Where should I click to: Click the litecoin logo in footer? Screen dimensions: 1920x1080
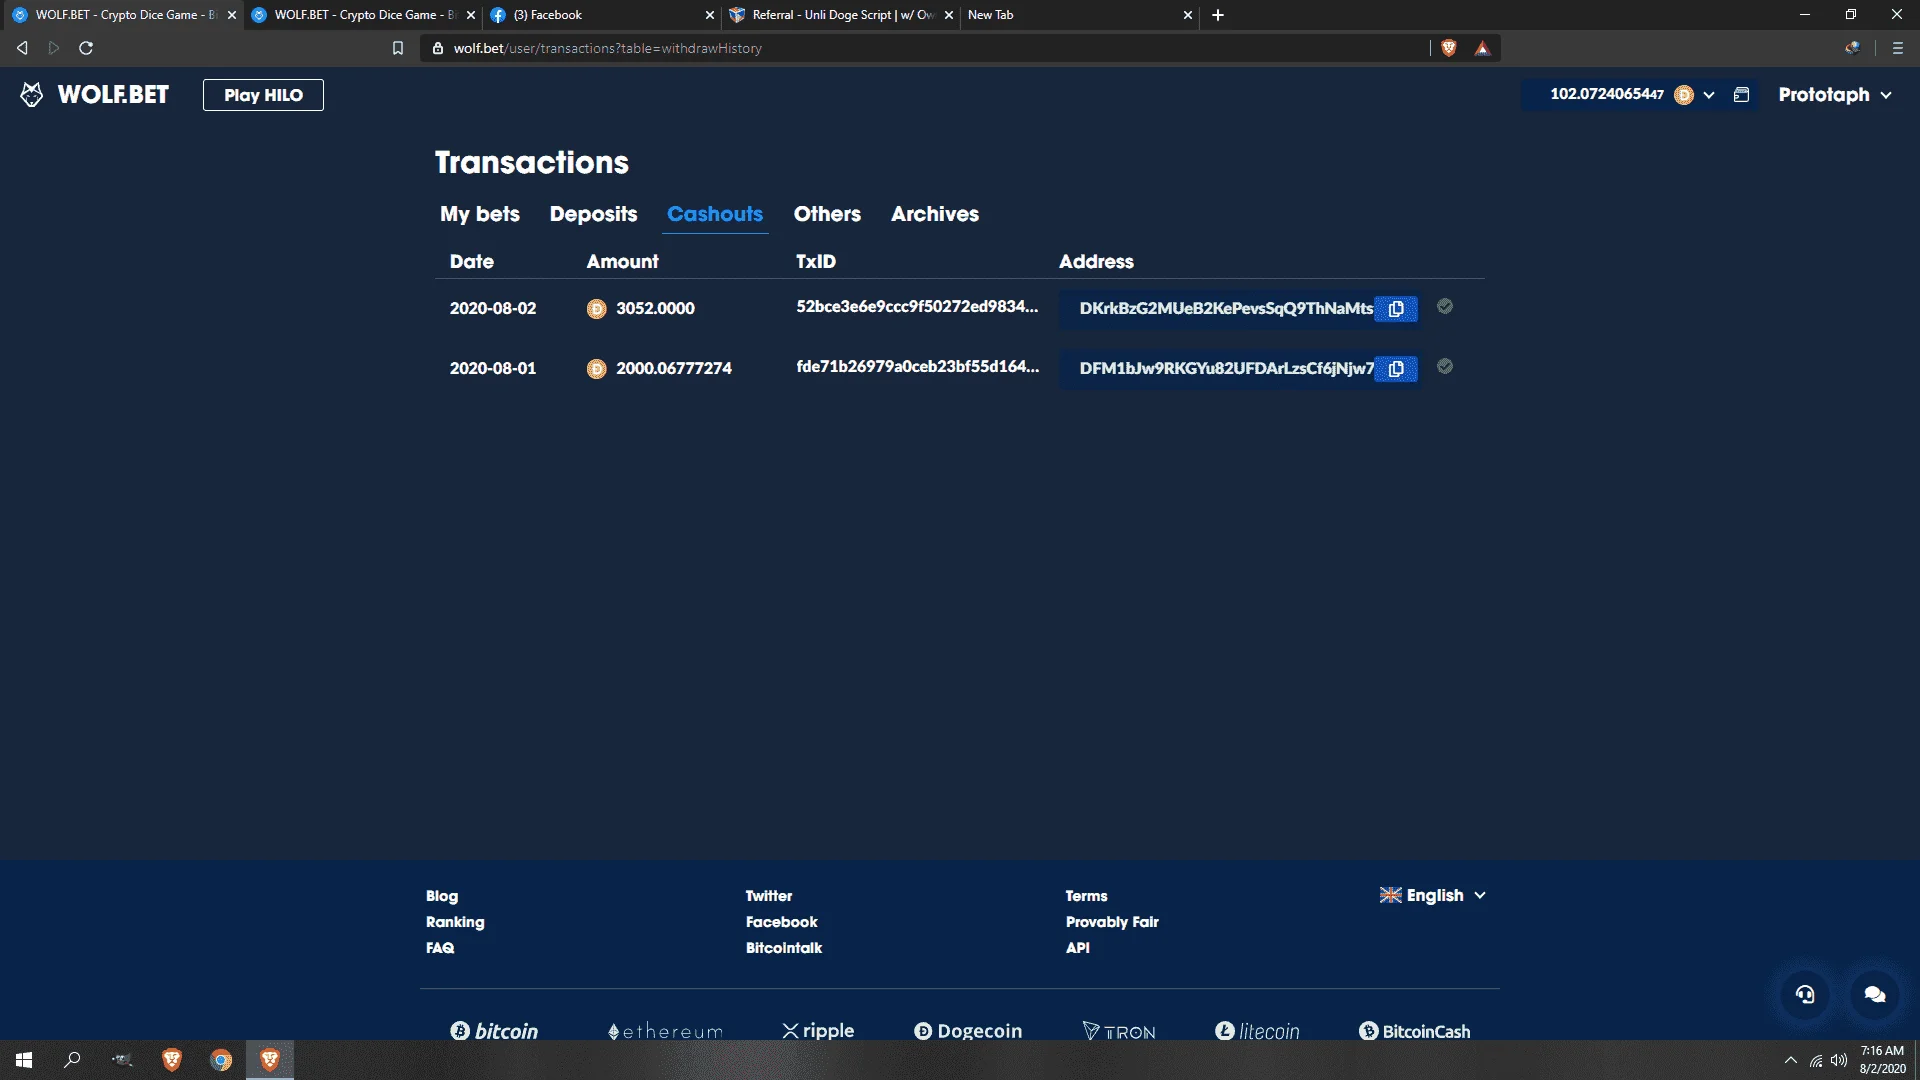coord(1257,1031)
